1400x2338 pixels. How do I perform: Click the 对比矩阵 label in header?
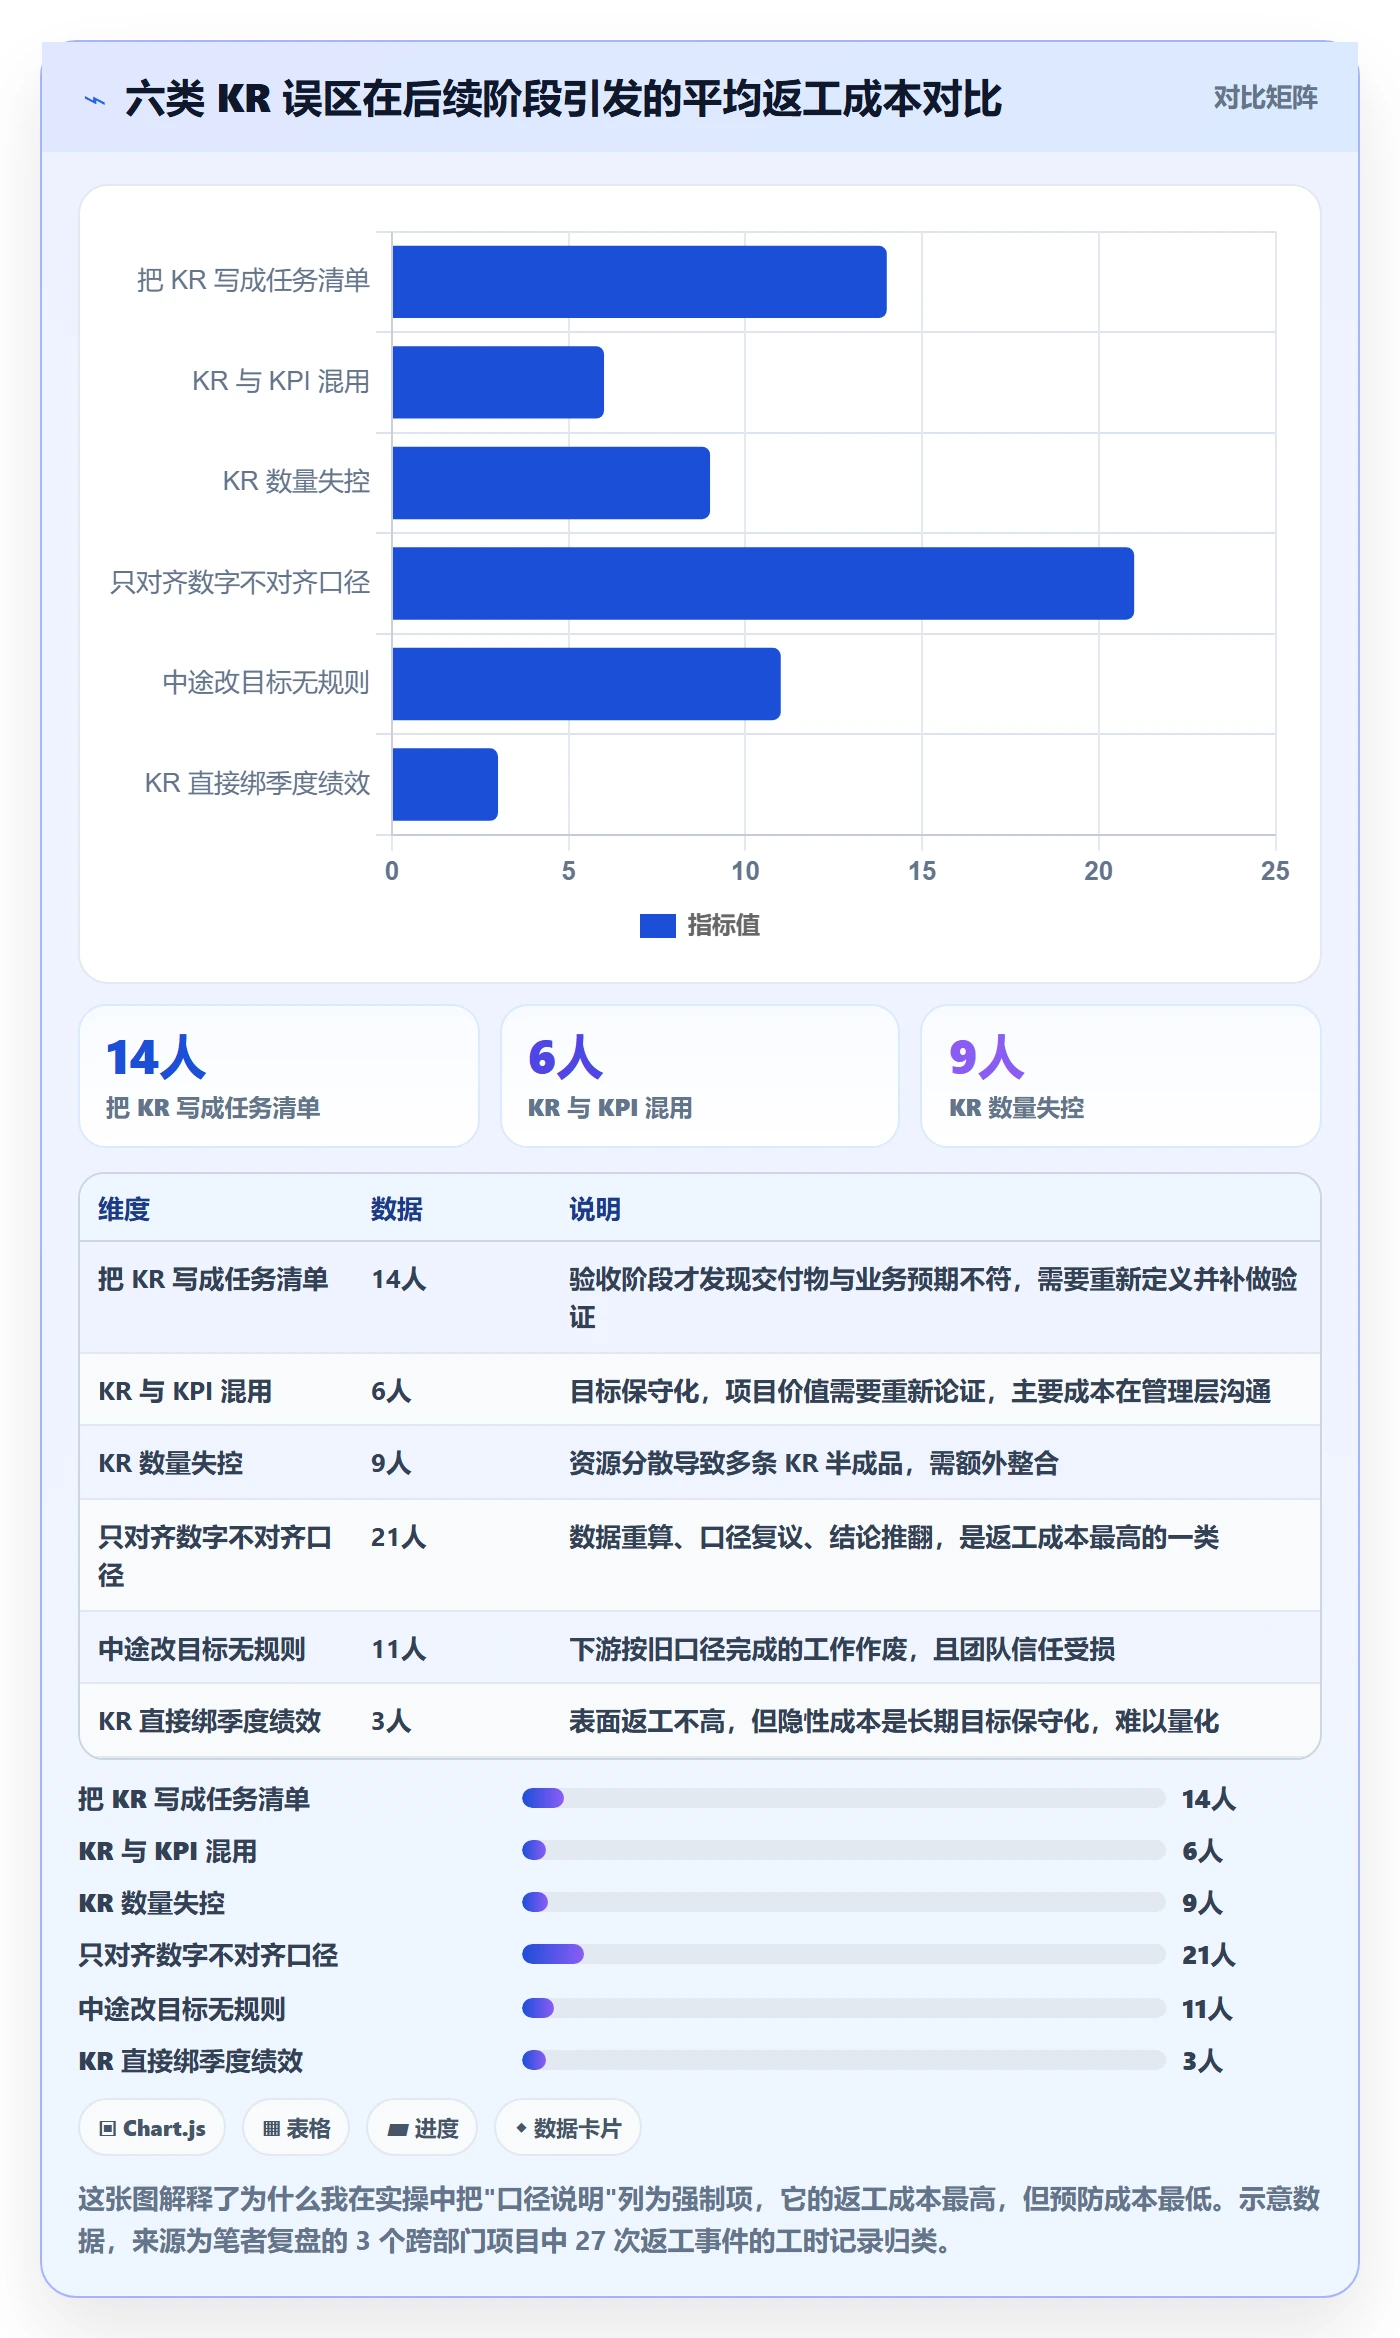(x=1265, y=98)
